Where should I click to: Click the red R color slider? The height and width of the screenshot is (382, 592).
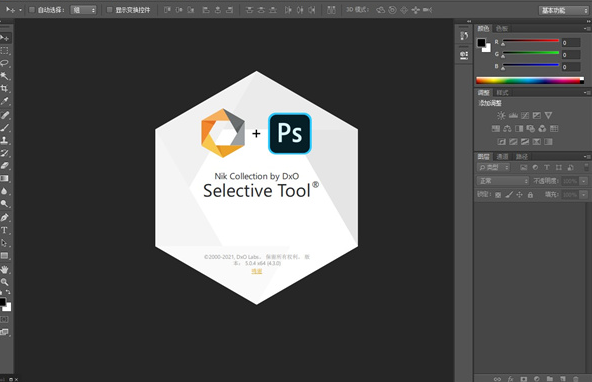[x=530, y=40]
